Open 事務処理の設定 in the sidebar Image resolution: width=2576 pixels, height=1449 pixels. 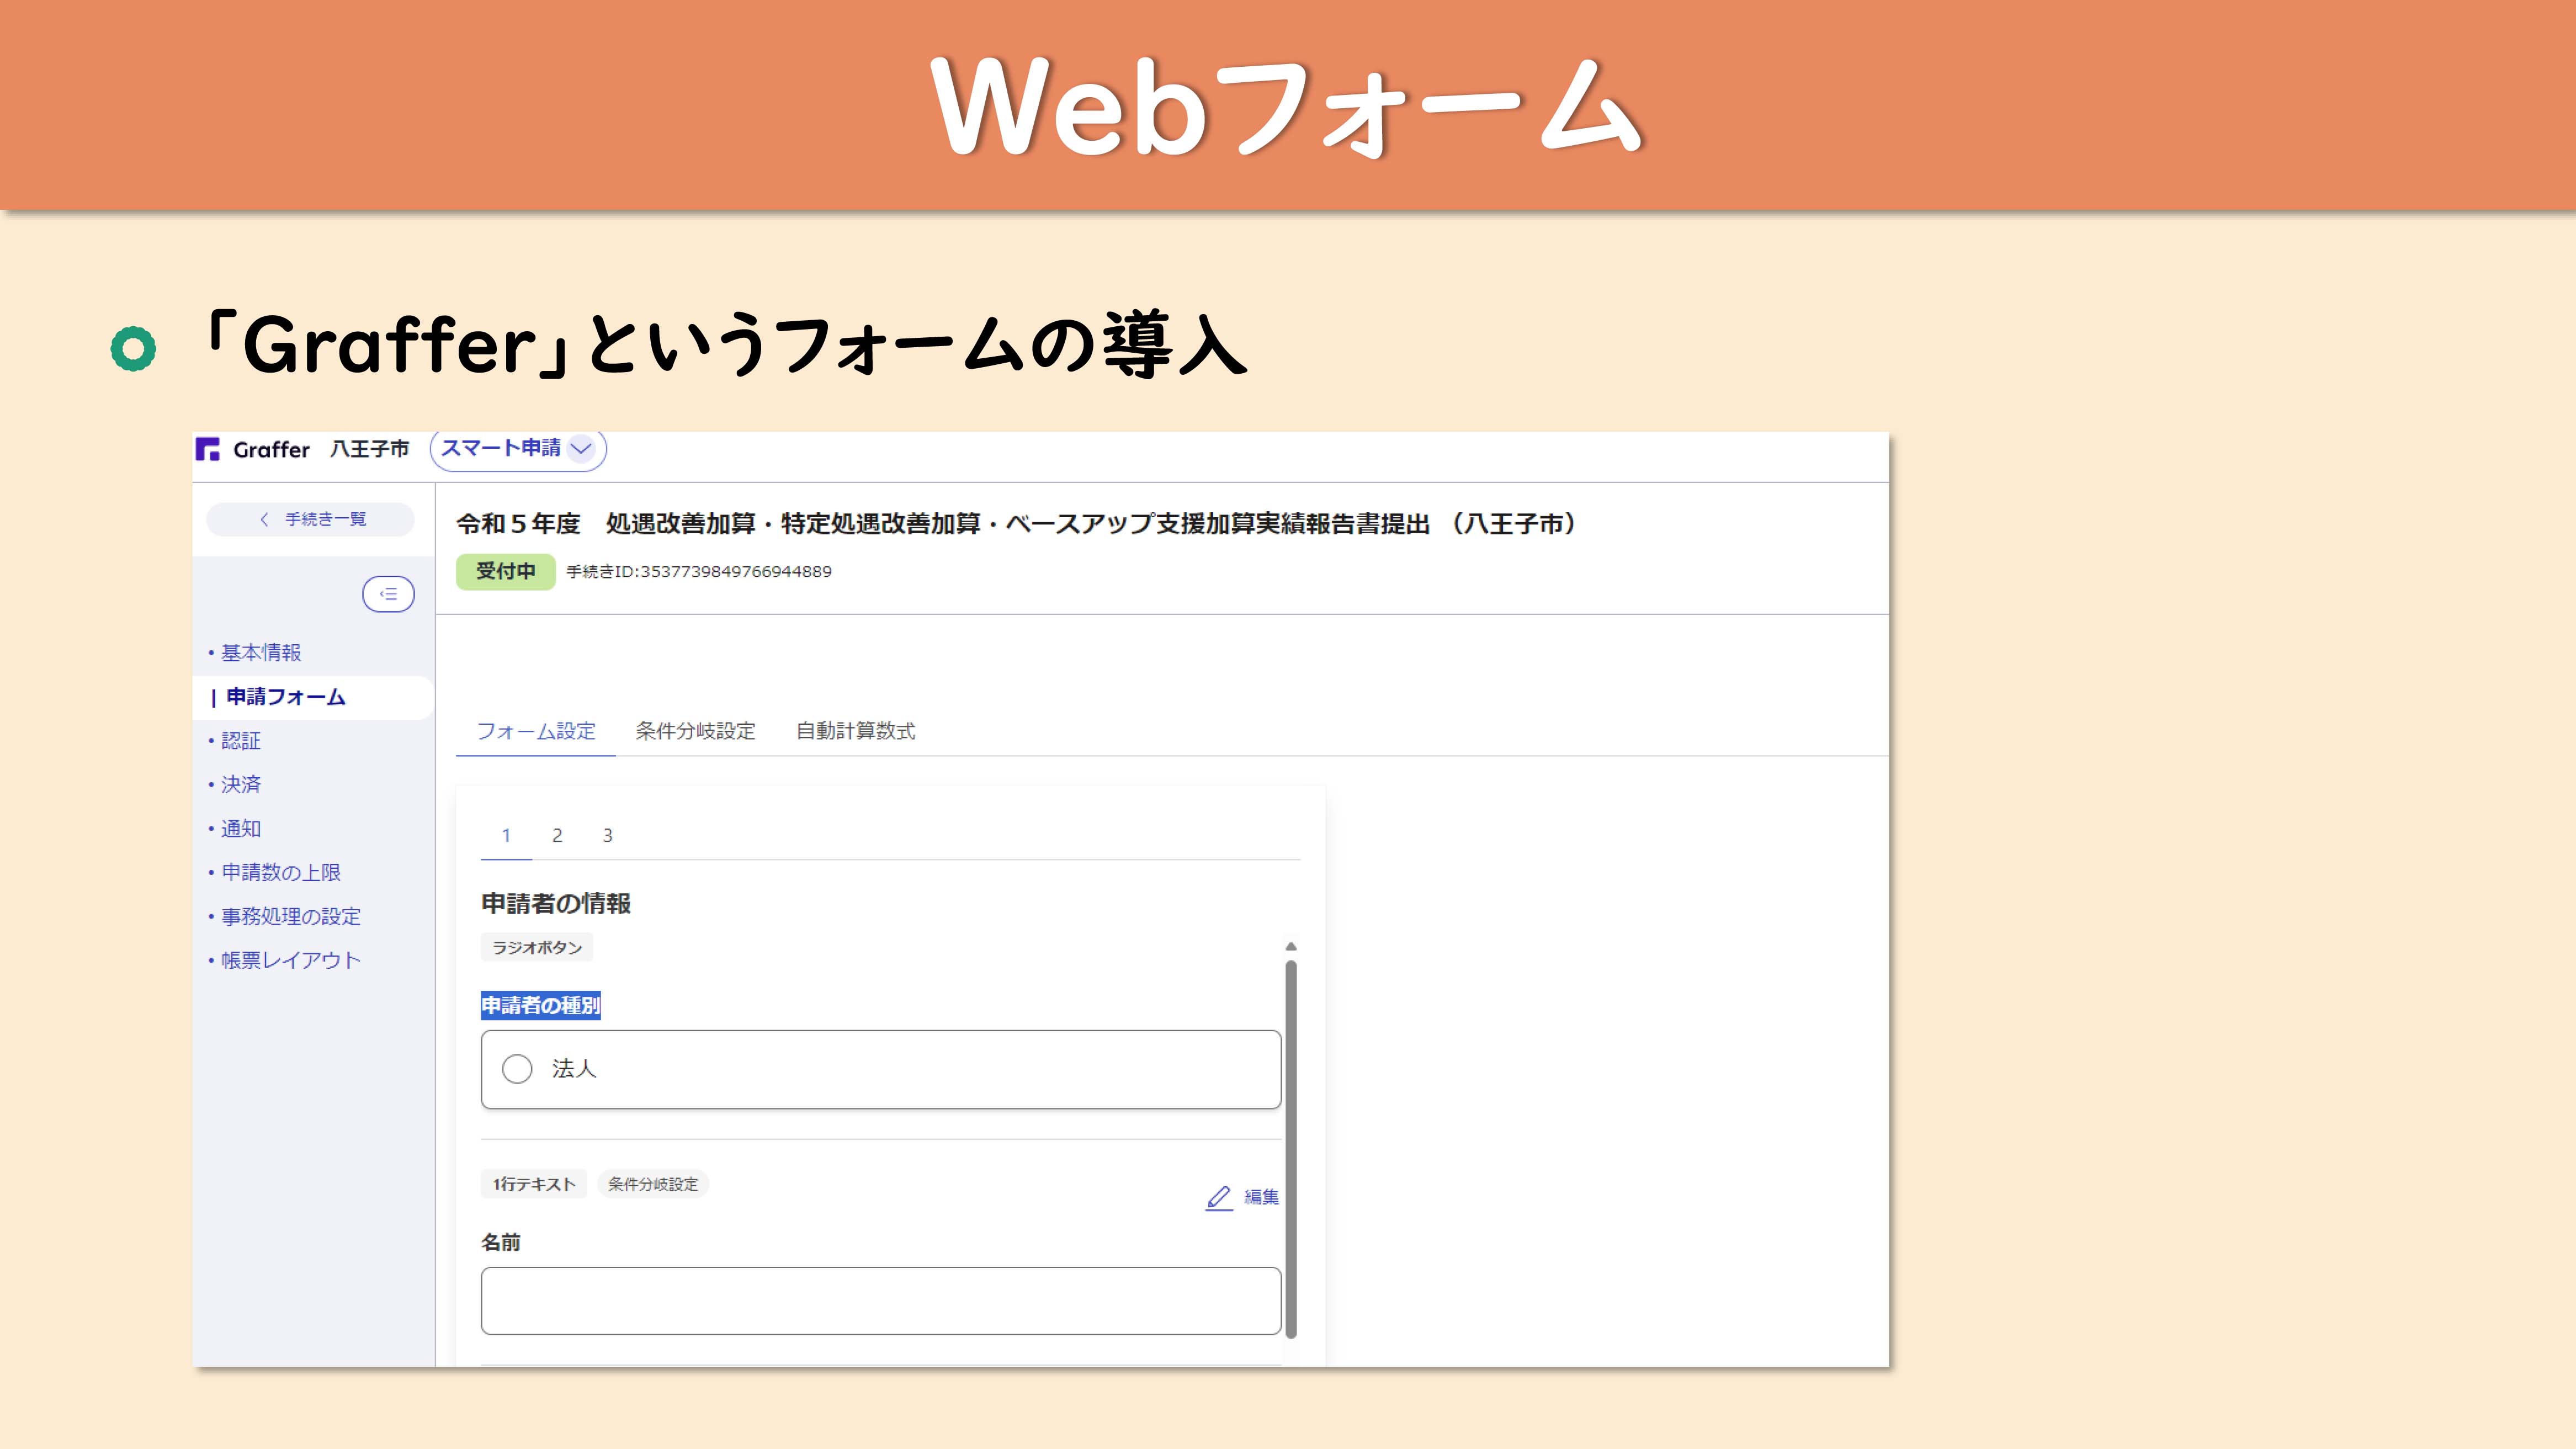(290, 917)
